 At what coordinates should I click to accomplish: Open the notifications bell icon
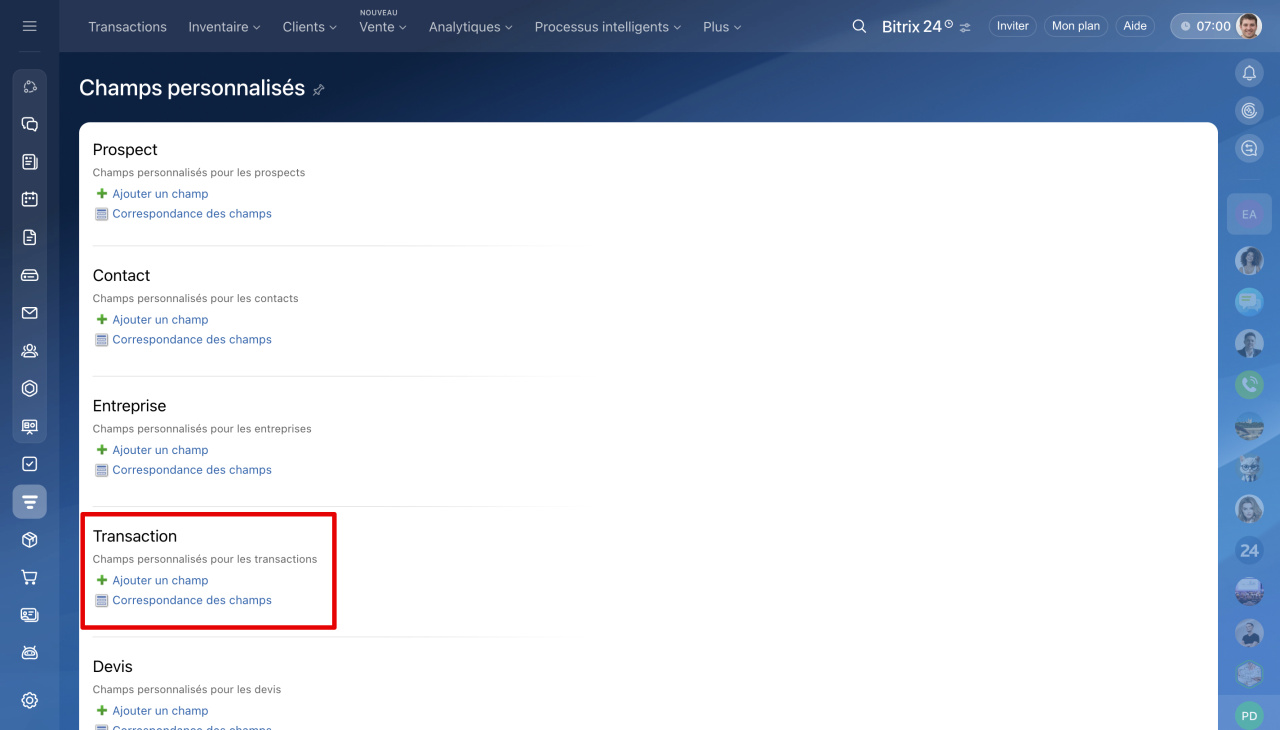1249,72
